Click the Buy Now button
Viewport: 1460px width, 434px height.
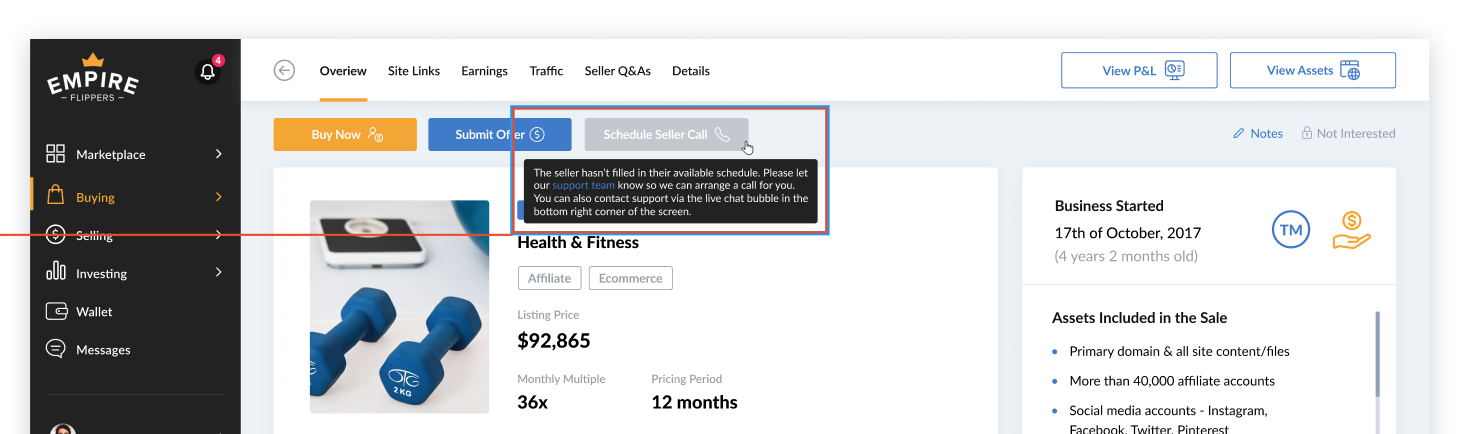pos(345,135)
